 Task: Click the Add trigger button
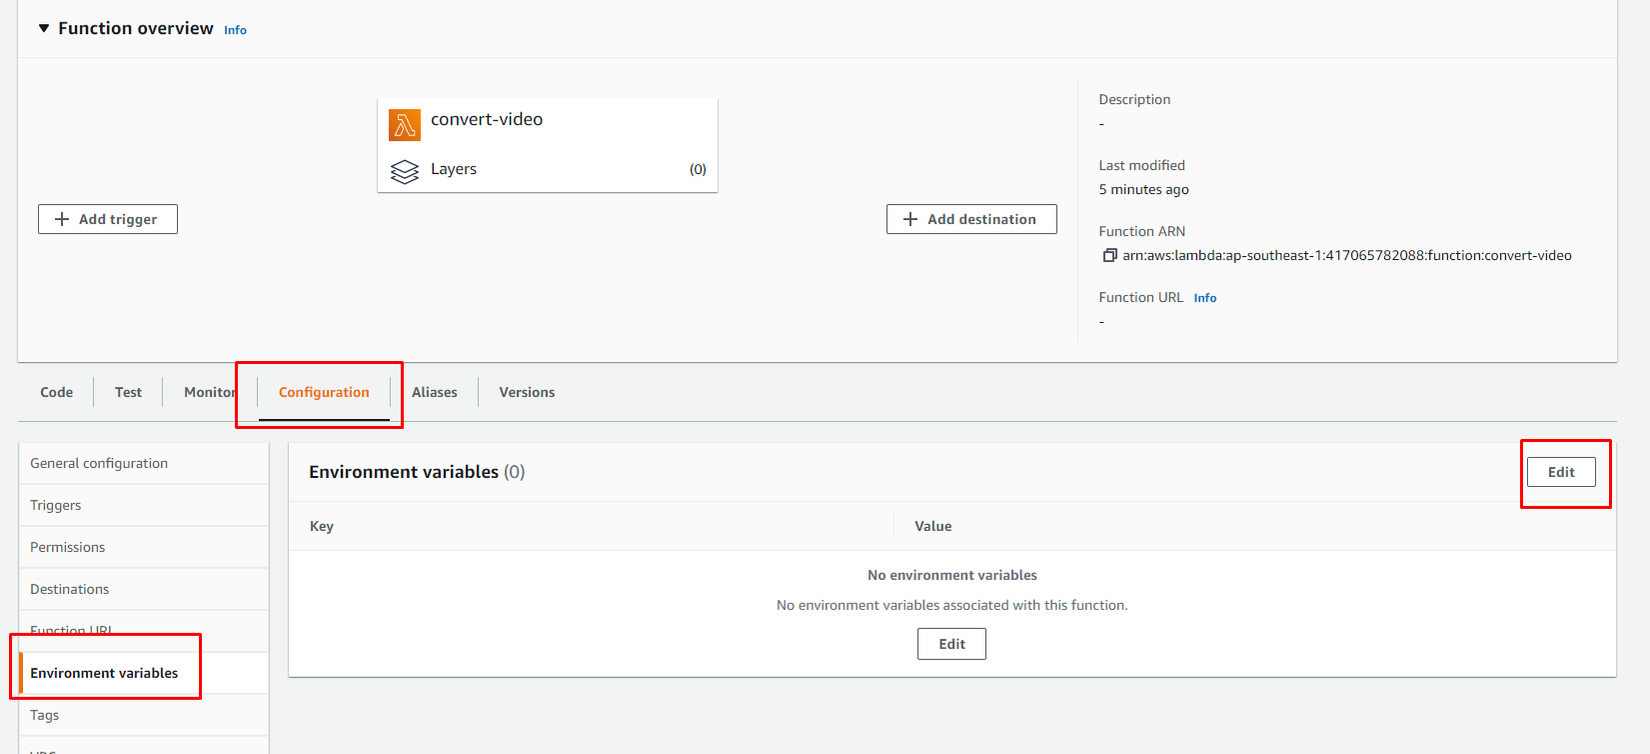point(108,219)
